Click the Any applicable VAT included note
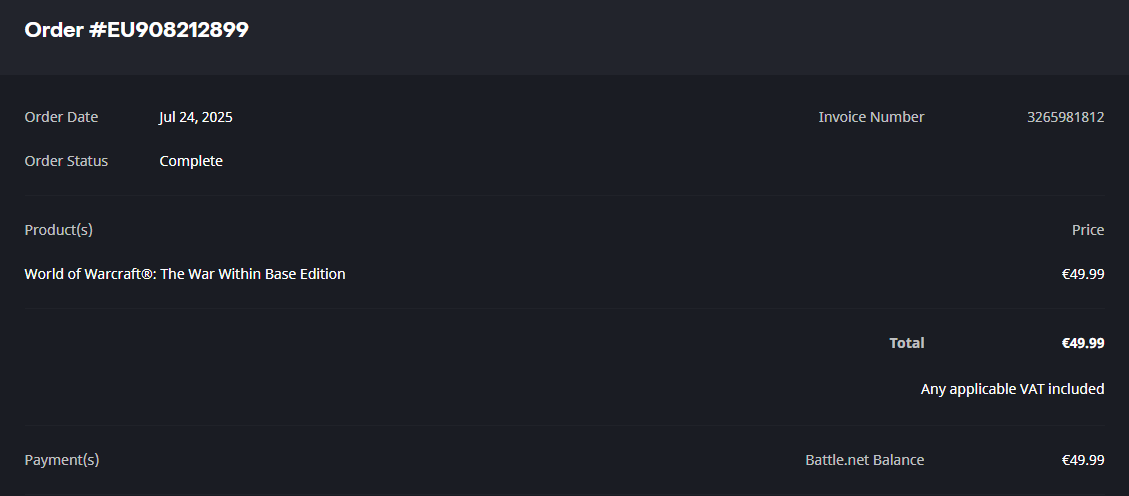The width and height of the screenshot is (1129, 496). [x=1012, y=389]
